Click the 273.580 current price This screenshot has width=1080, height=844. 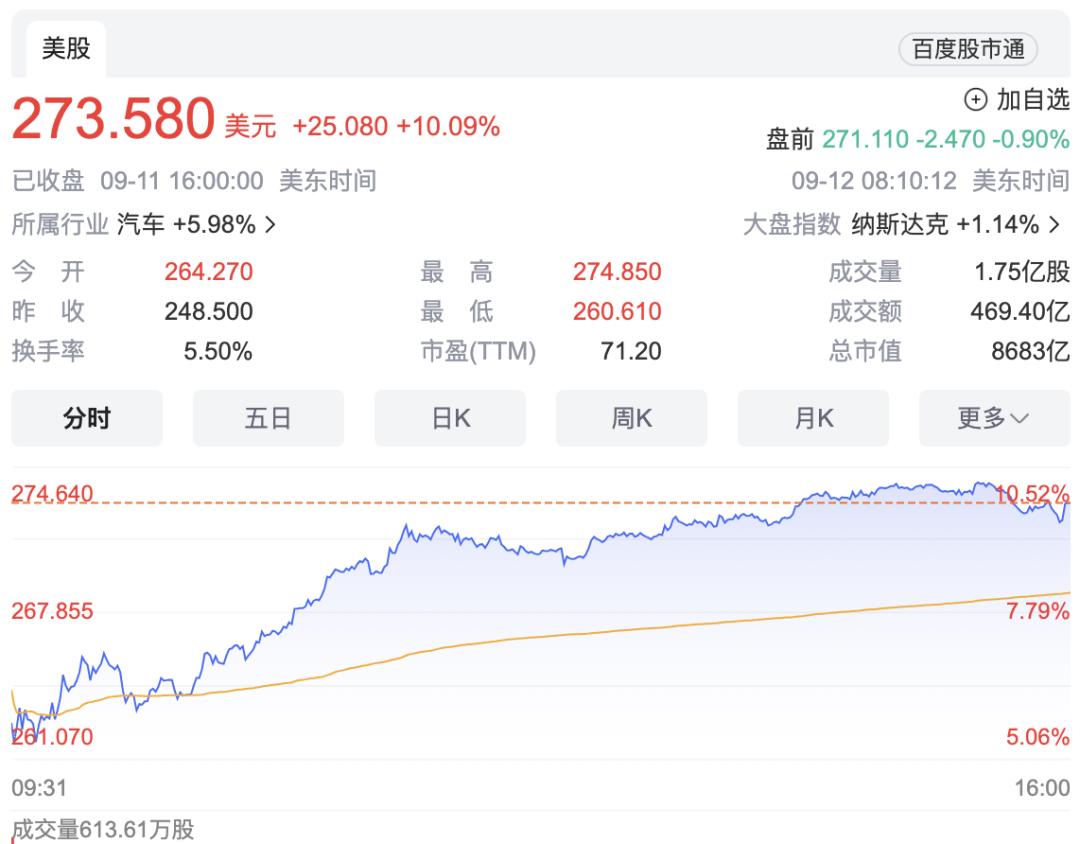click(113, 120)
